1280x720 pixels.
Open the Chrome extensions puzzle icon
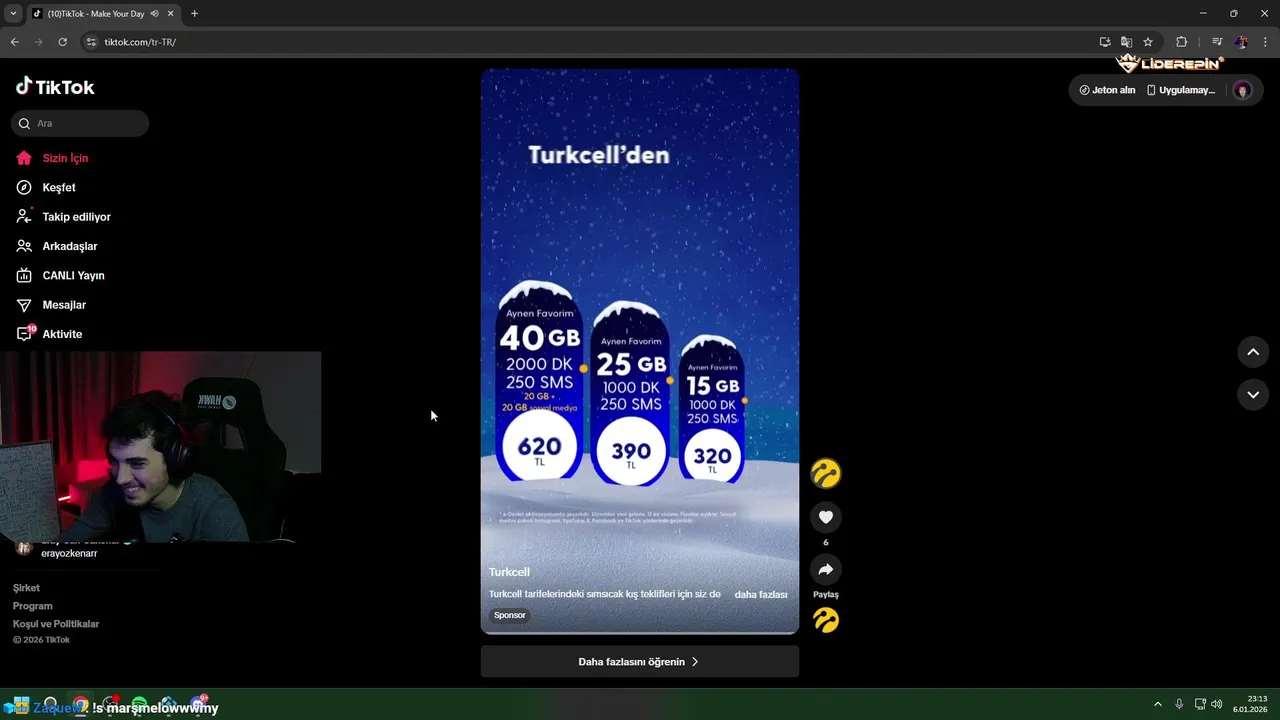(1181, 42)
